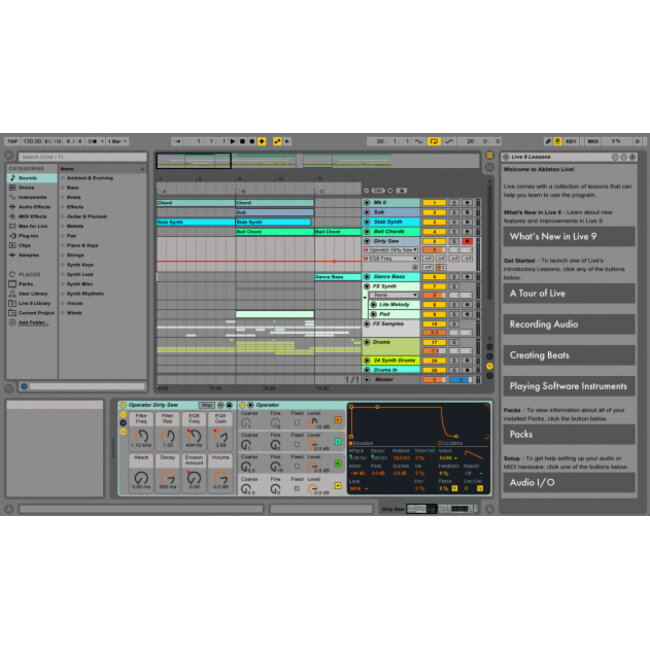This screenshot has width=650, height=650.
Task: Select the green second operator oscillator
Action: 338,442
